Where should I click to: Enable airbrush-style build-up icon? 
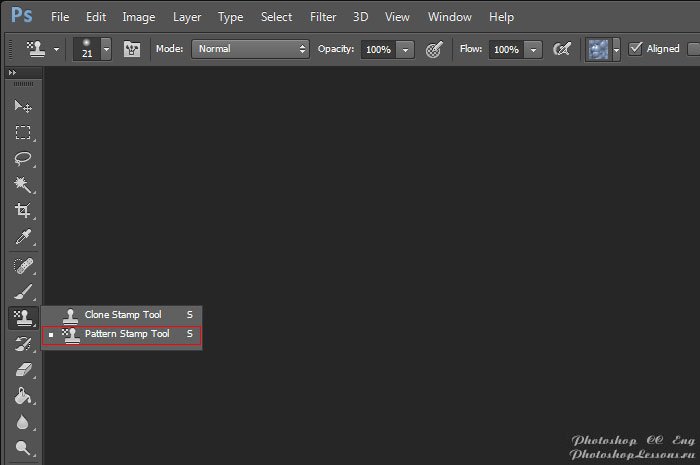[562, 49]
